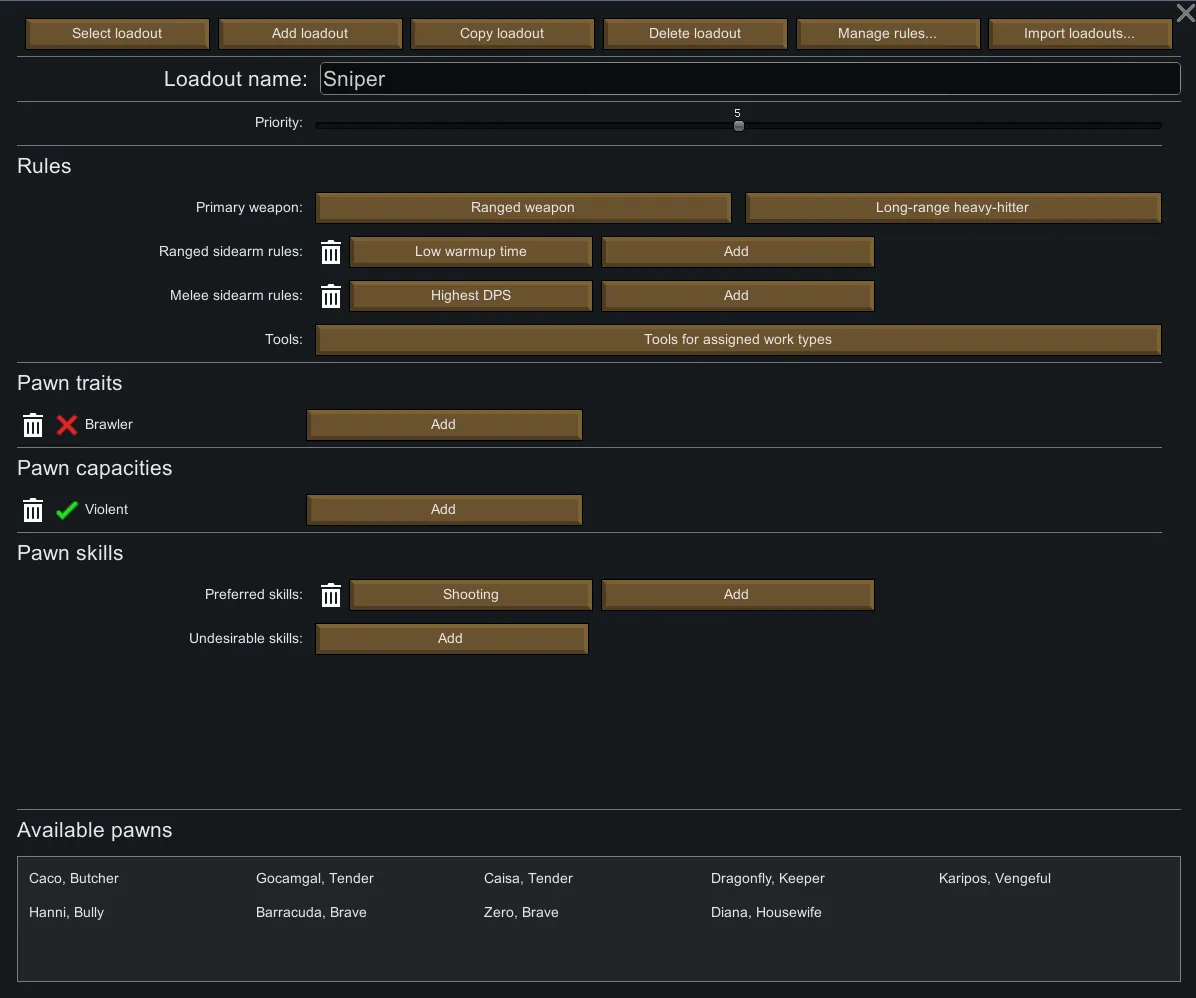Click trash icon beside Highest DPS rule
The image size is (1196, 998).
tap(331, 296)
